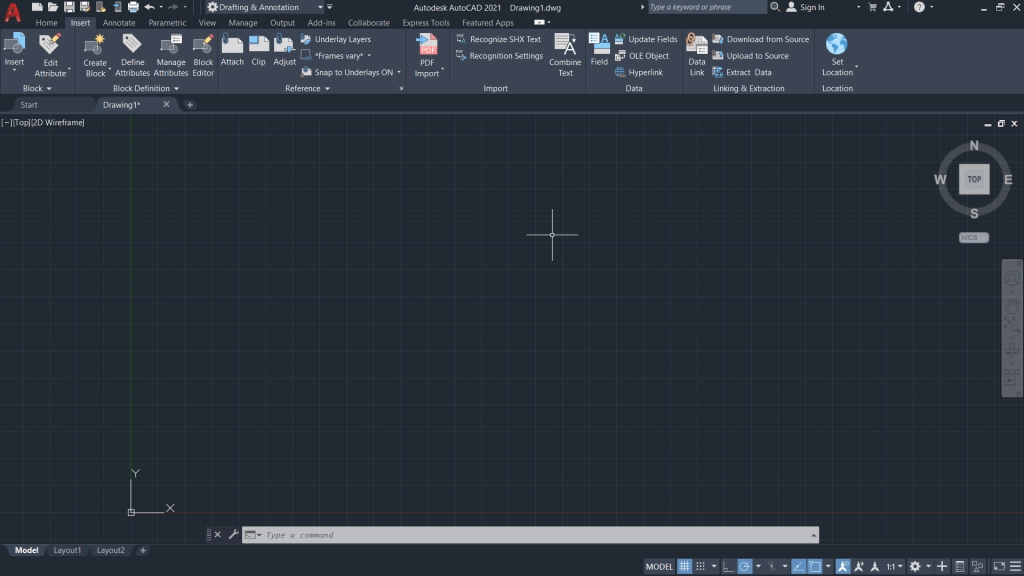Toggle grid display in the status bar
Image resolution: width=1024 pixels, height=576 pixels.
click(x=686, y=565)
